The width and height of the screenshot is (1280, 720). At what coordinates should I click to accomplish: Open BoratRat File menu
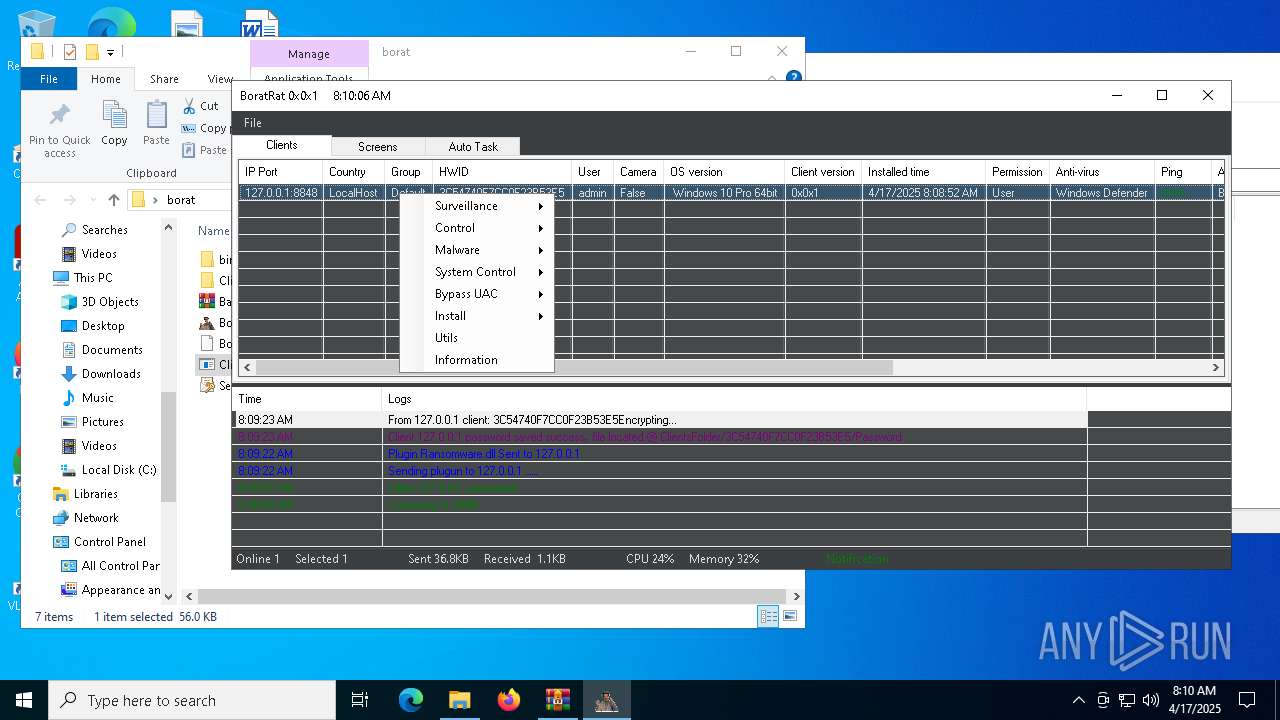(253, 123)
